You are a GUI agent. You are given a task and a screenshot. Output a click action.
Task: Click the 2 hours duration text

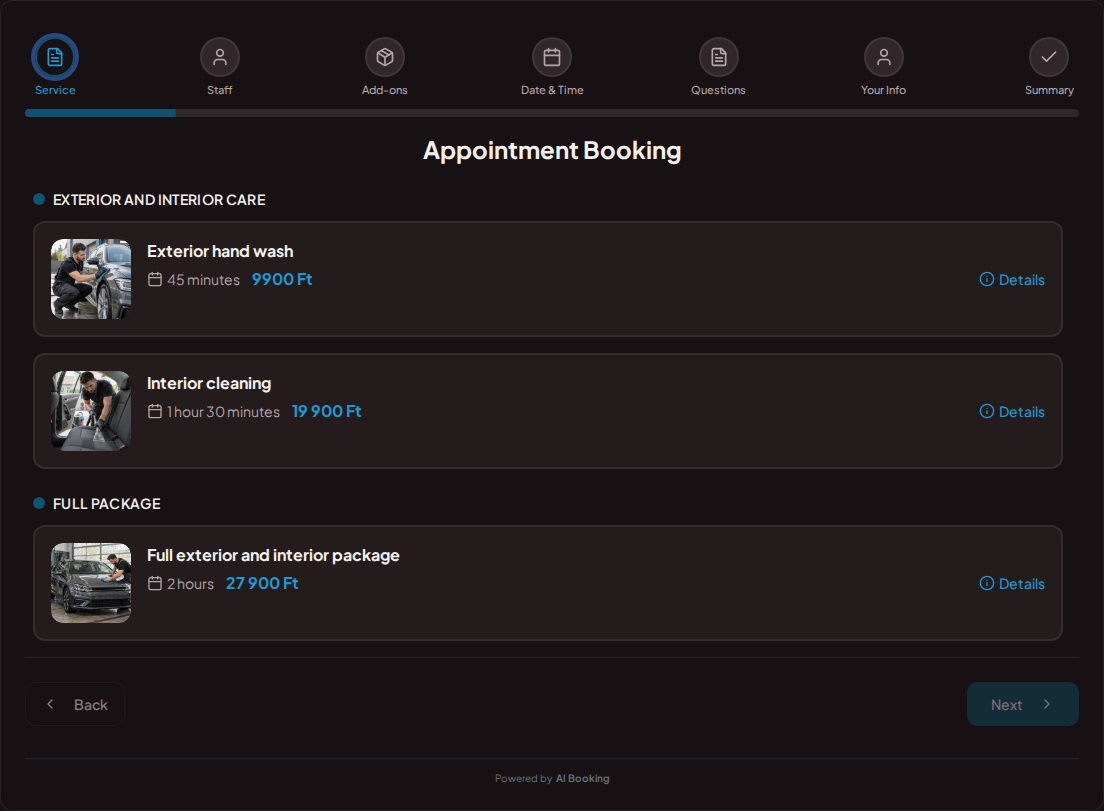pyautogui.click(x=190, y=584)
